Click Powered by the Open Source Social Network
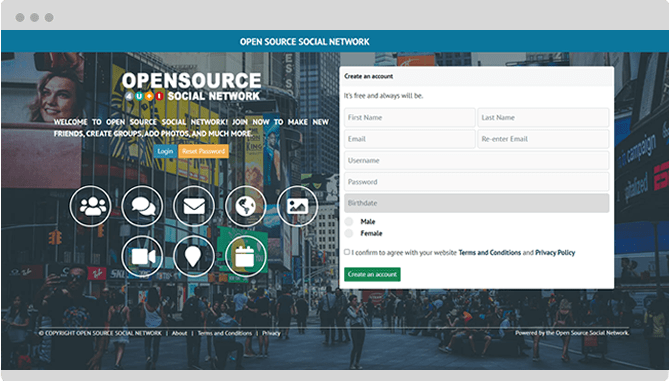 572,333
